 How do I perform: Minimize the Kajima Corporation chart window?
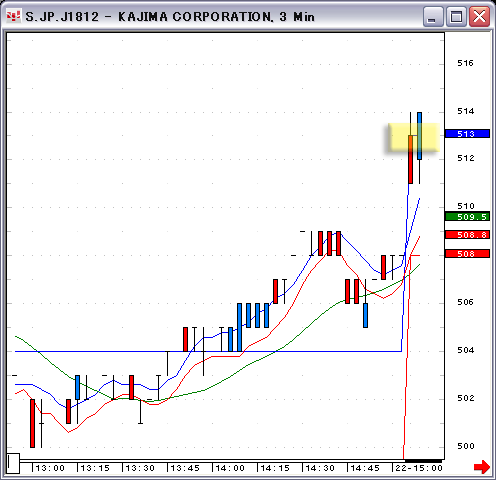(433, 16)
